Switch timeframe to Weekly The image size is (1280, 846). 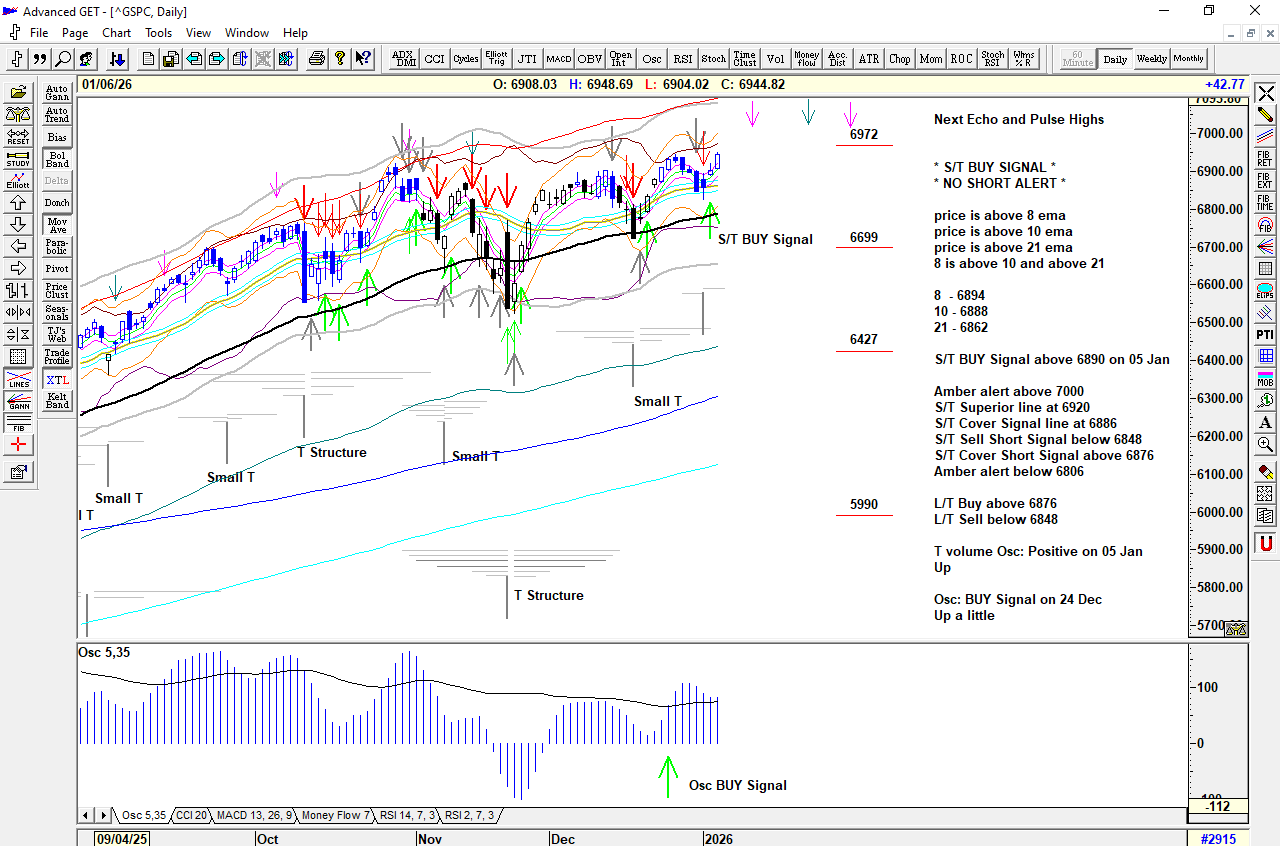1151,59
